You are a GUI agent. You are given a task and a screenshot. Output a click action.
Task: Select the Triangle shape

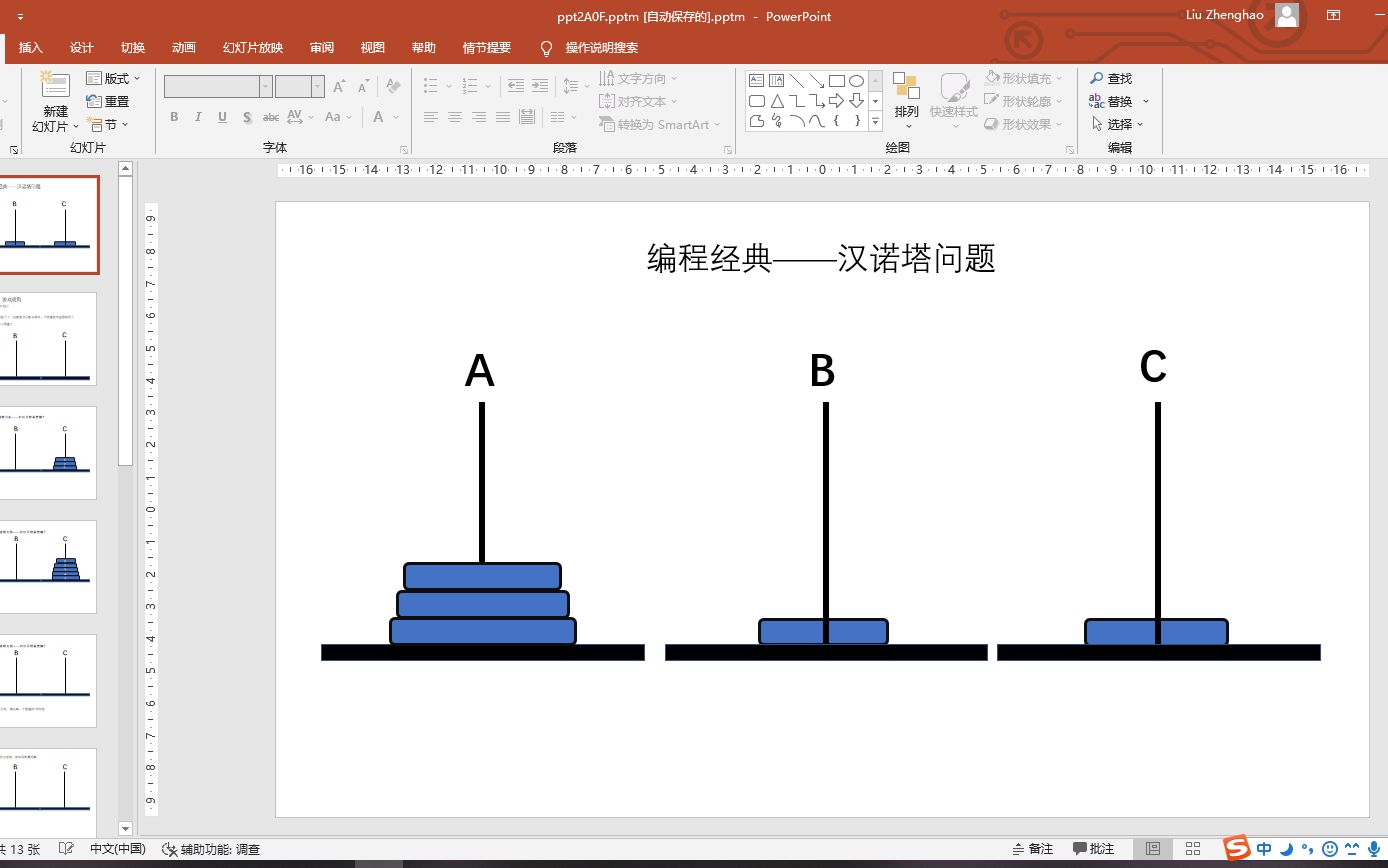777,101
